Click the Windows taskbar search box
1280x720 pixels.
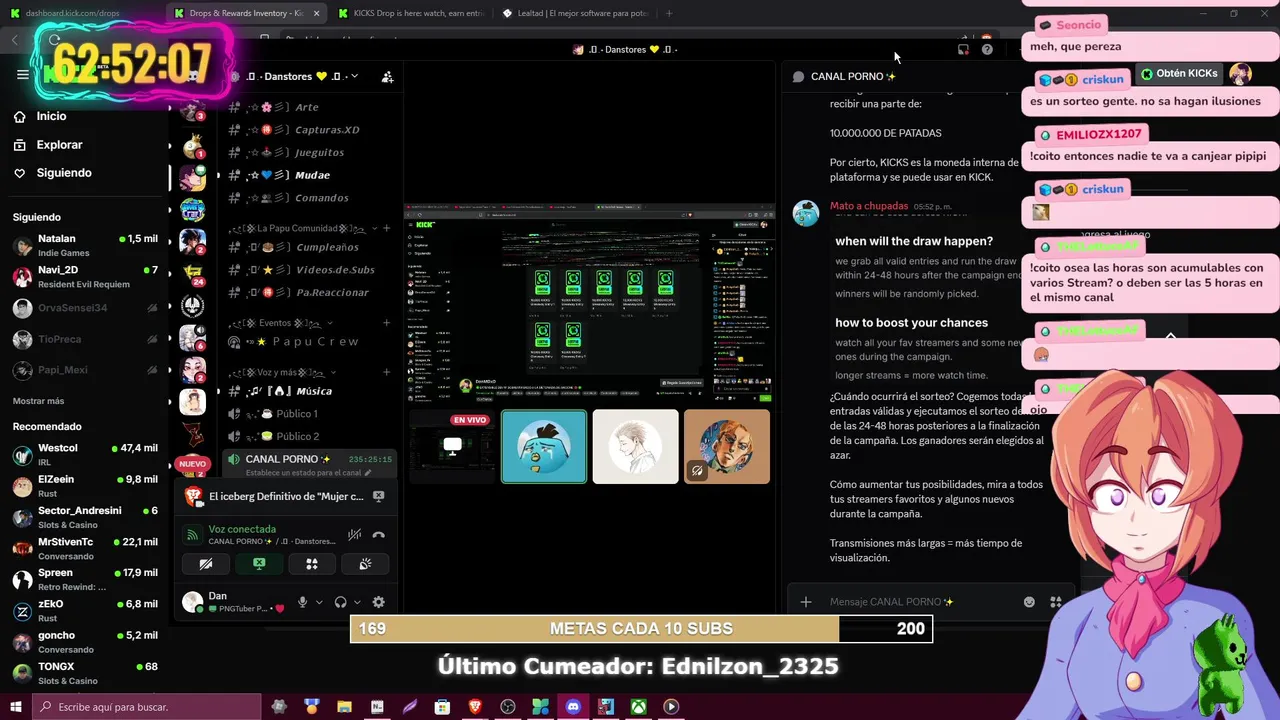tap(148, 706)
